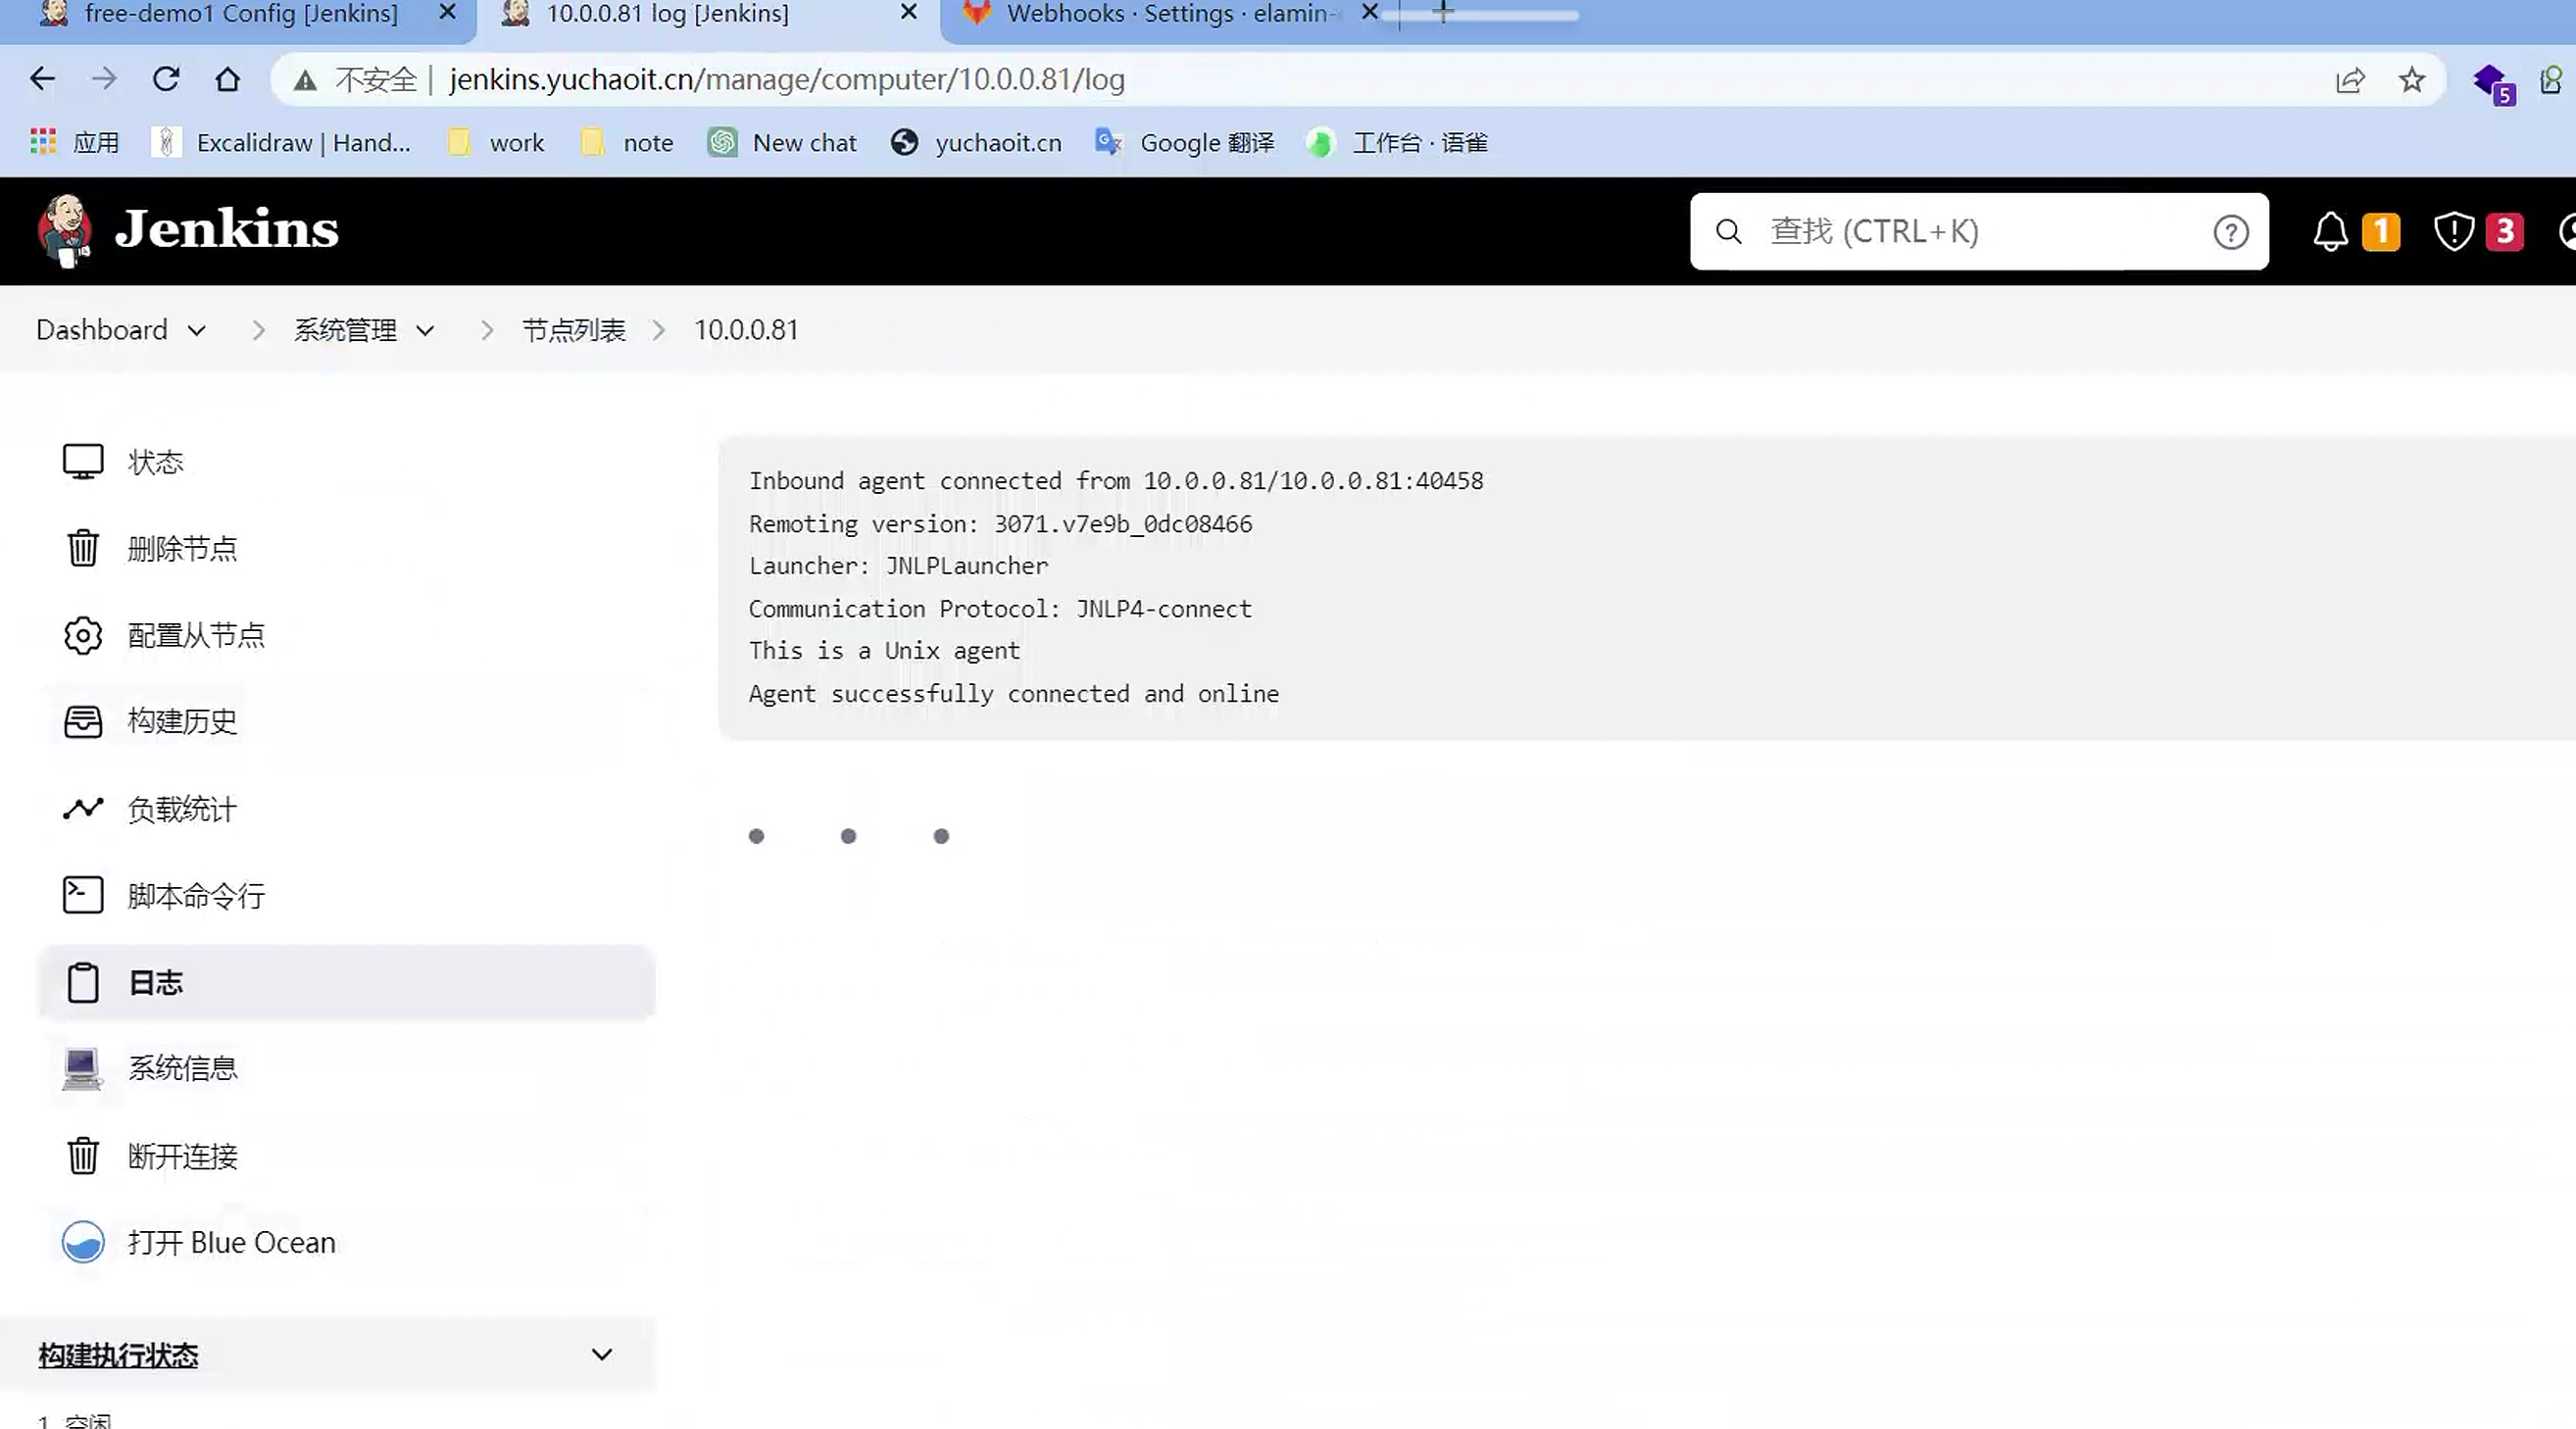This screenshot has width=2576, height=1429.
Task: Open the 负载统计 sidebar item
Action: click(182, 809)
